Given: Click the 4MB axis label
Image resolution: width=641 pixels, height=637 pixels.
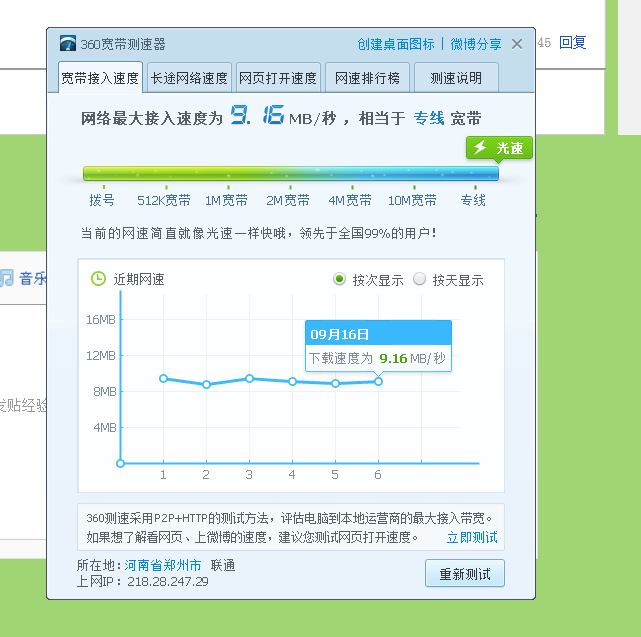Looking at the screenshot, I should [x=105, y=428].
